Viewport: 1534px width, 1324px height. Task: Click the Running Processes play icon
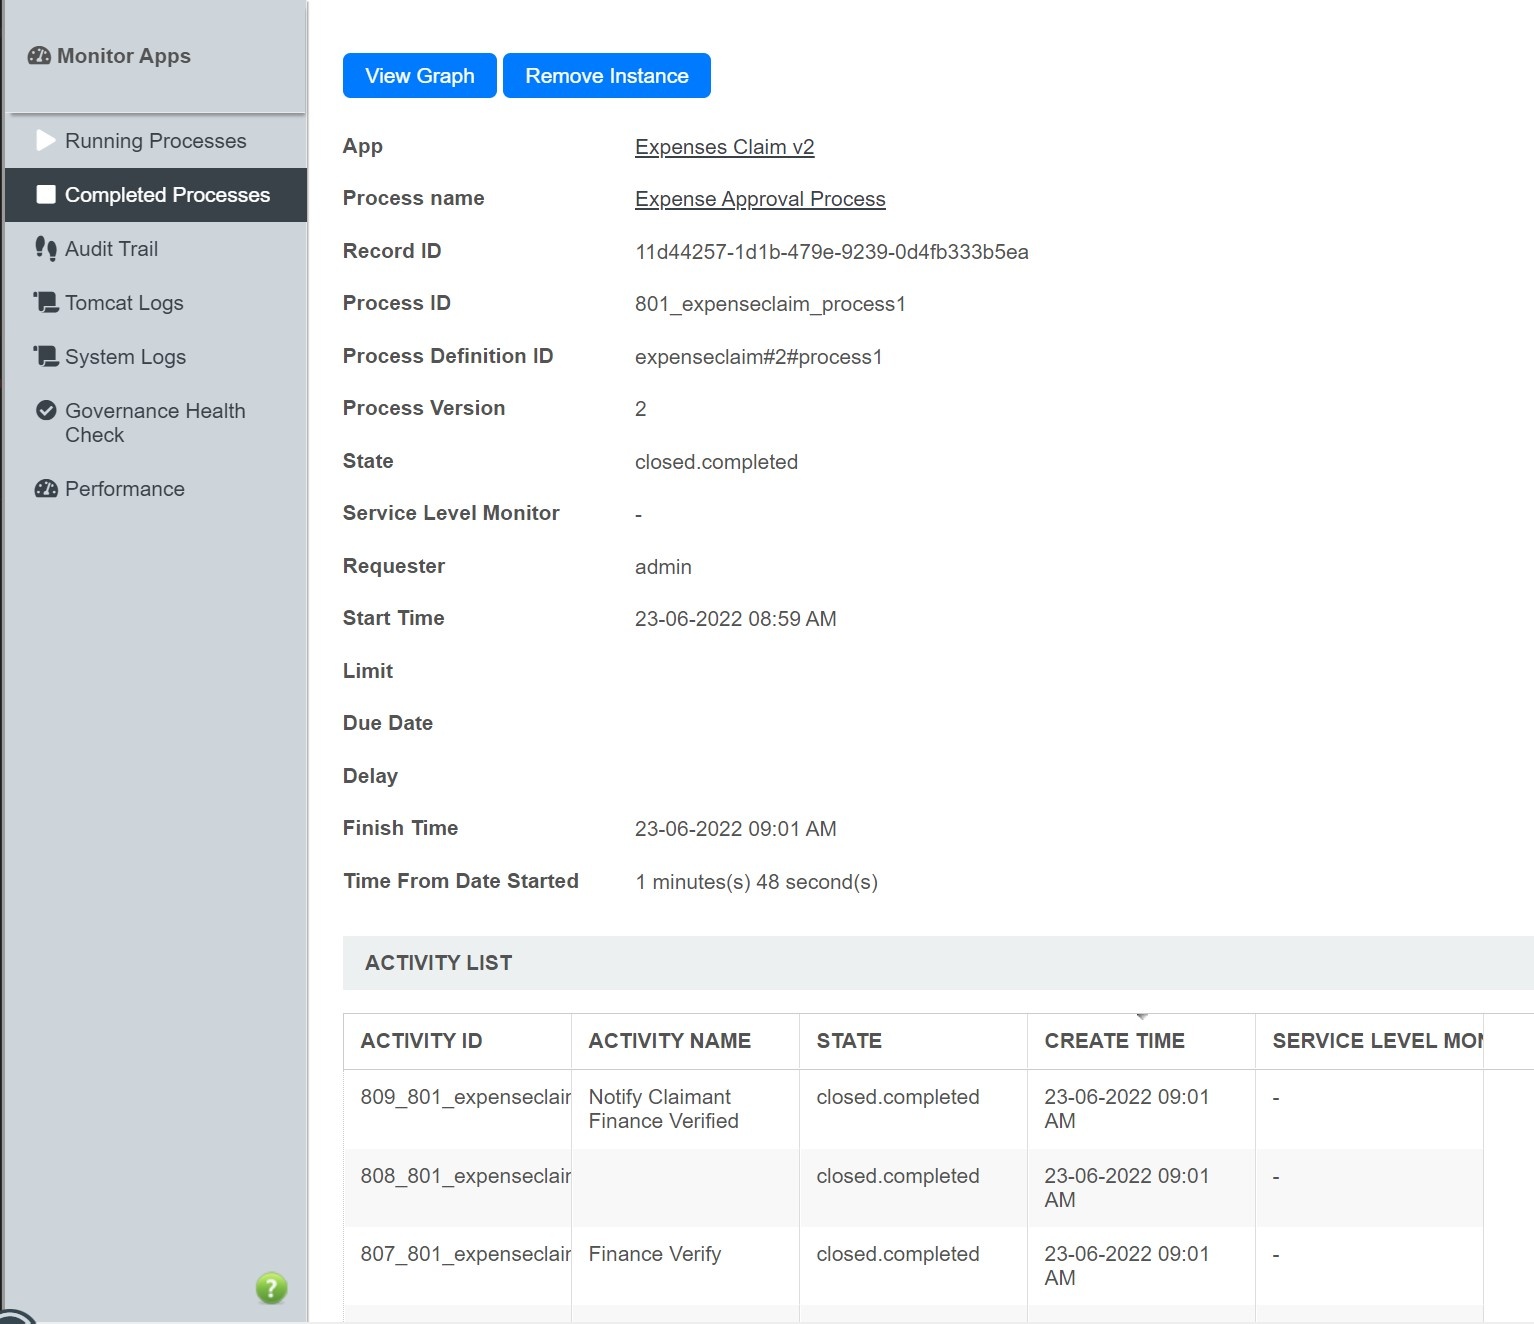tap(46, 141)
